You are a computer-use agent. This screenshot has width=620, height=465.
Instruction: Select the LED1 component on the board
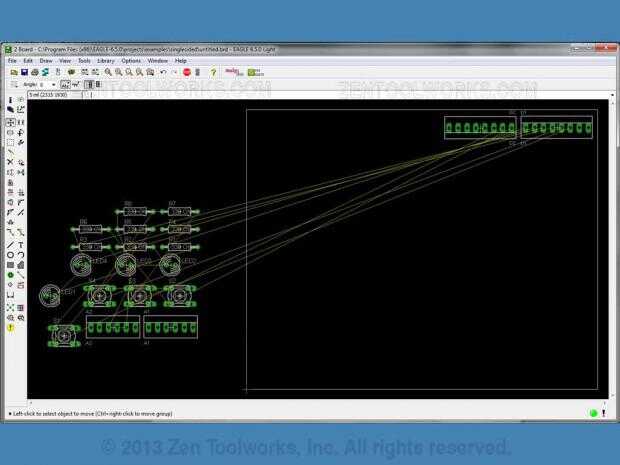coord(50,295)
